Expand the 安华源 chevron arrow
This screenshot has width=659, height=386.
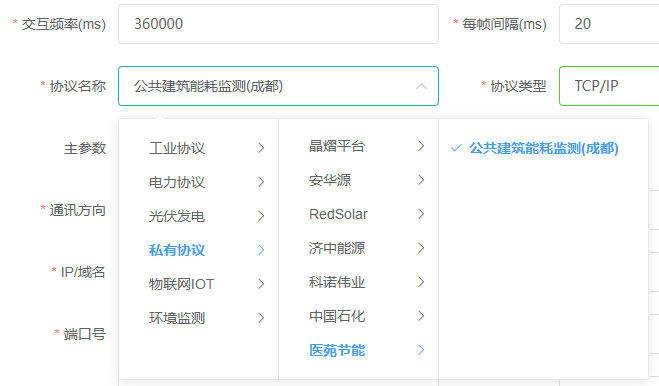point(421,180)
